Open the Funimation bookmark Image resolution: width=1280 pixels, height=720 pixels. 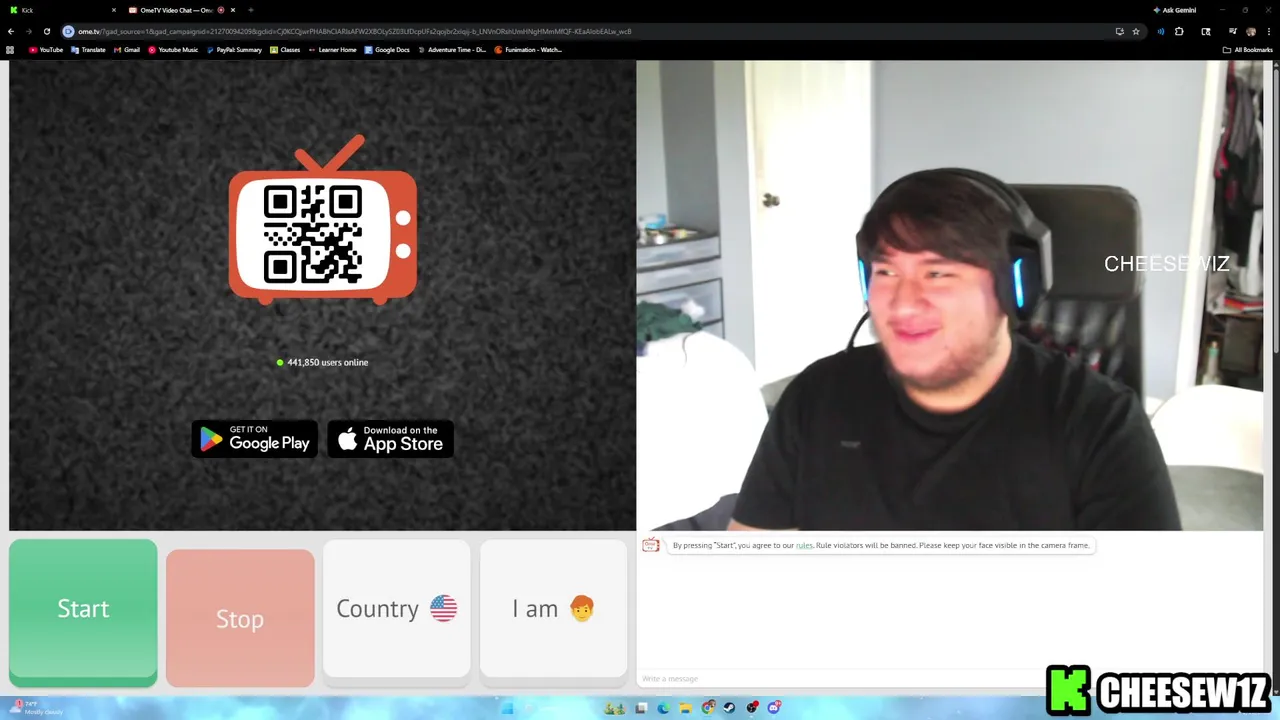528,50
